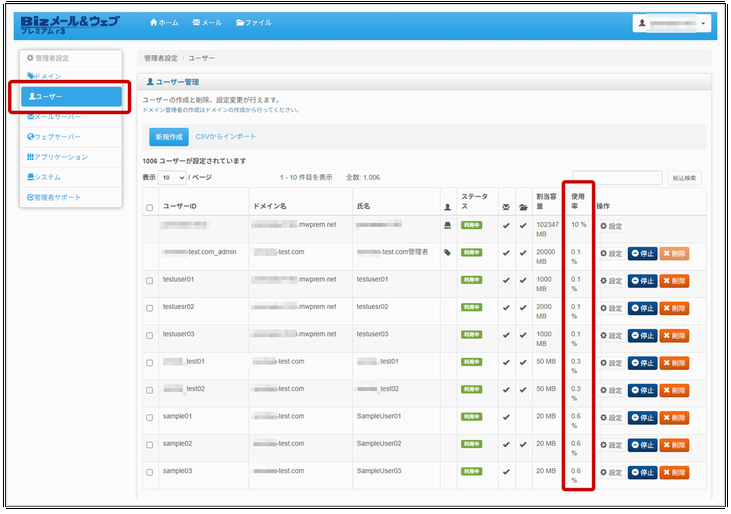Click the 停止 button for sample01
Viewport: 731px width, 514px height.
pos(642,418)
